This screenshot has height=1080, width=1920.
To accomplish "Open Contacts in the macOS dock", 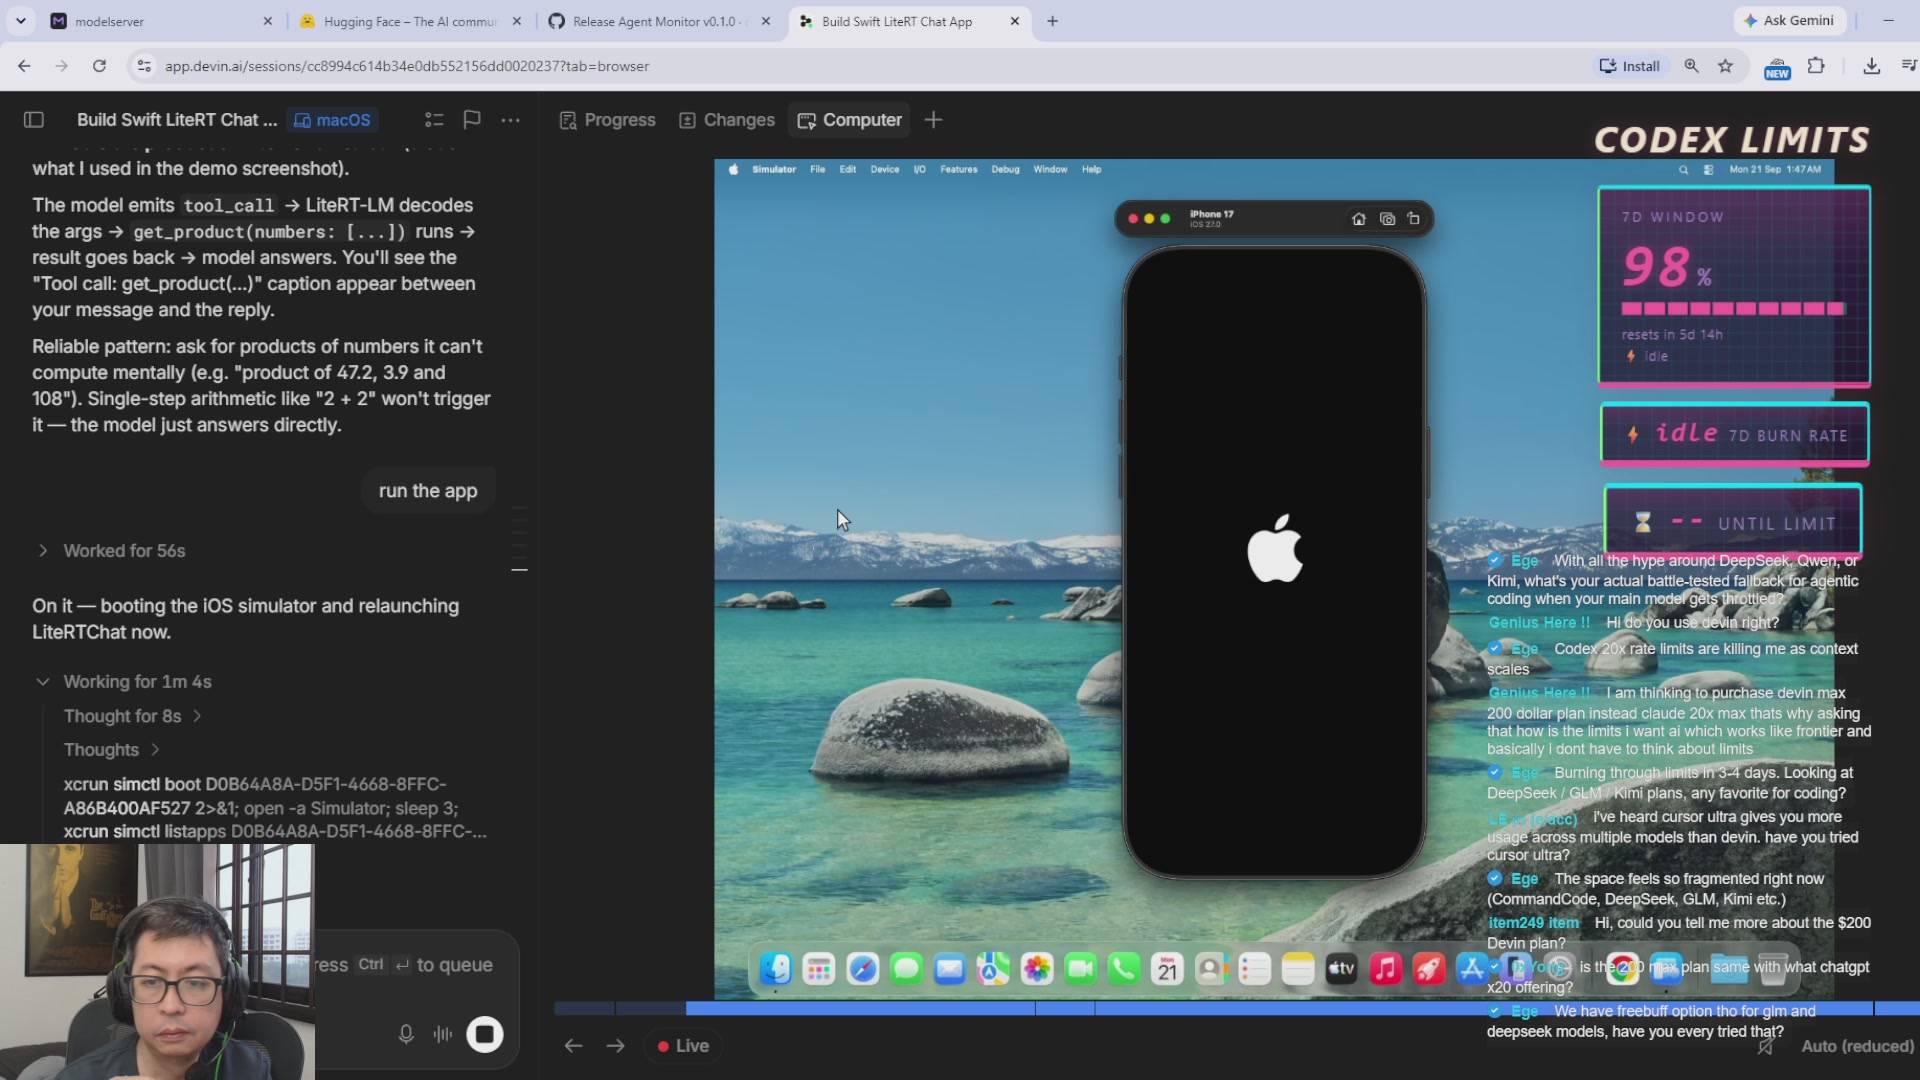I will (1211, 968).
